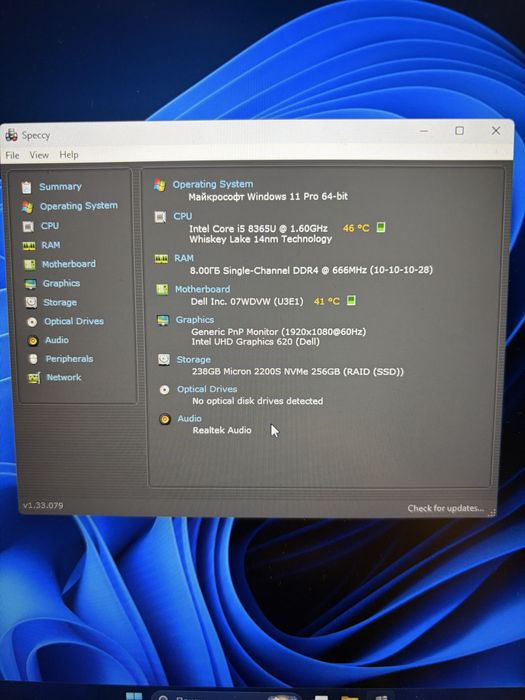Click the Optical Drives disc icon in sidebar
The width and height of the screenshot is (525, 700).
[32, 322]
